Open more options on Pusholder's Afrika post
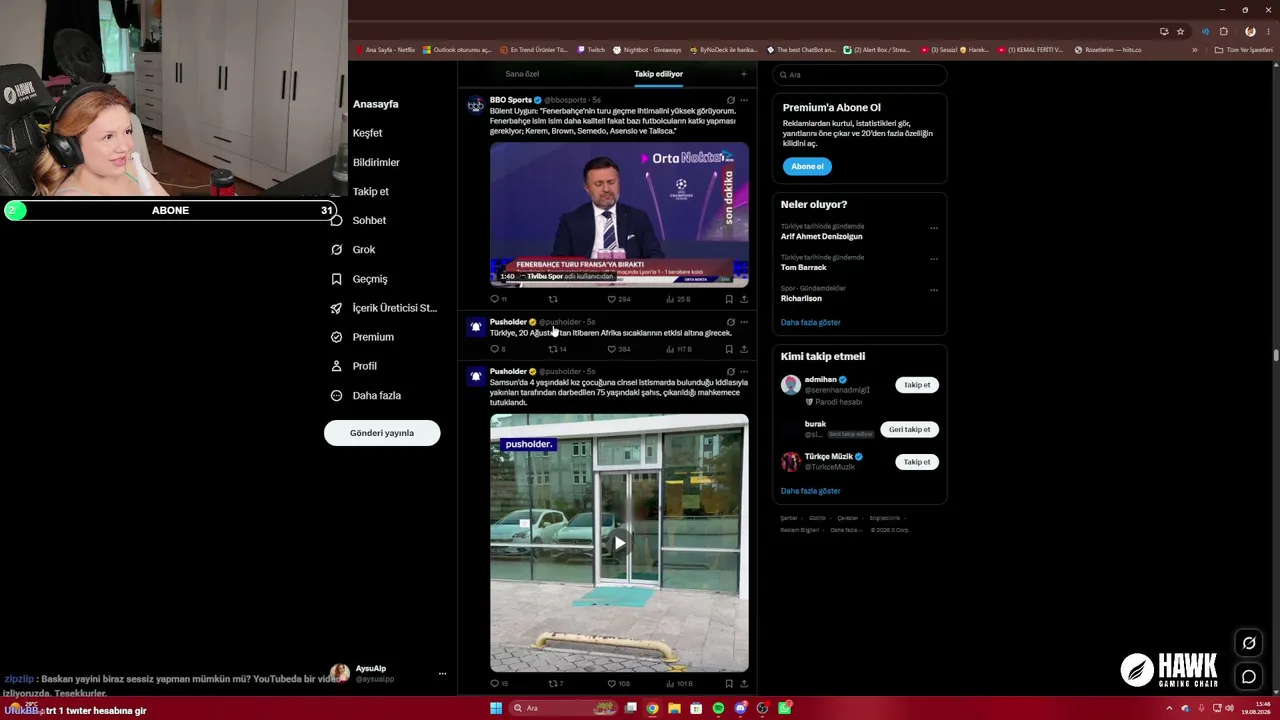 pyautogui.click(x=744, y=322)
